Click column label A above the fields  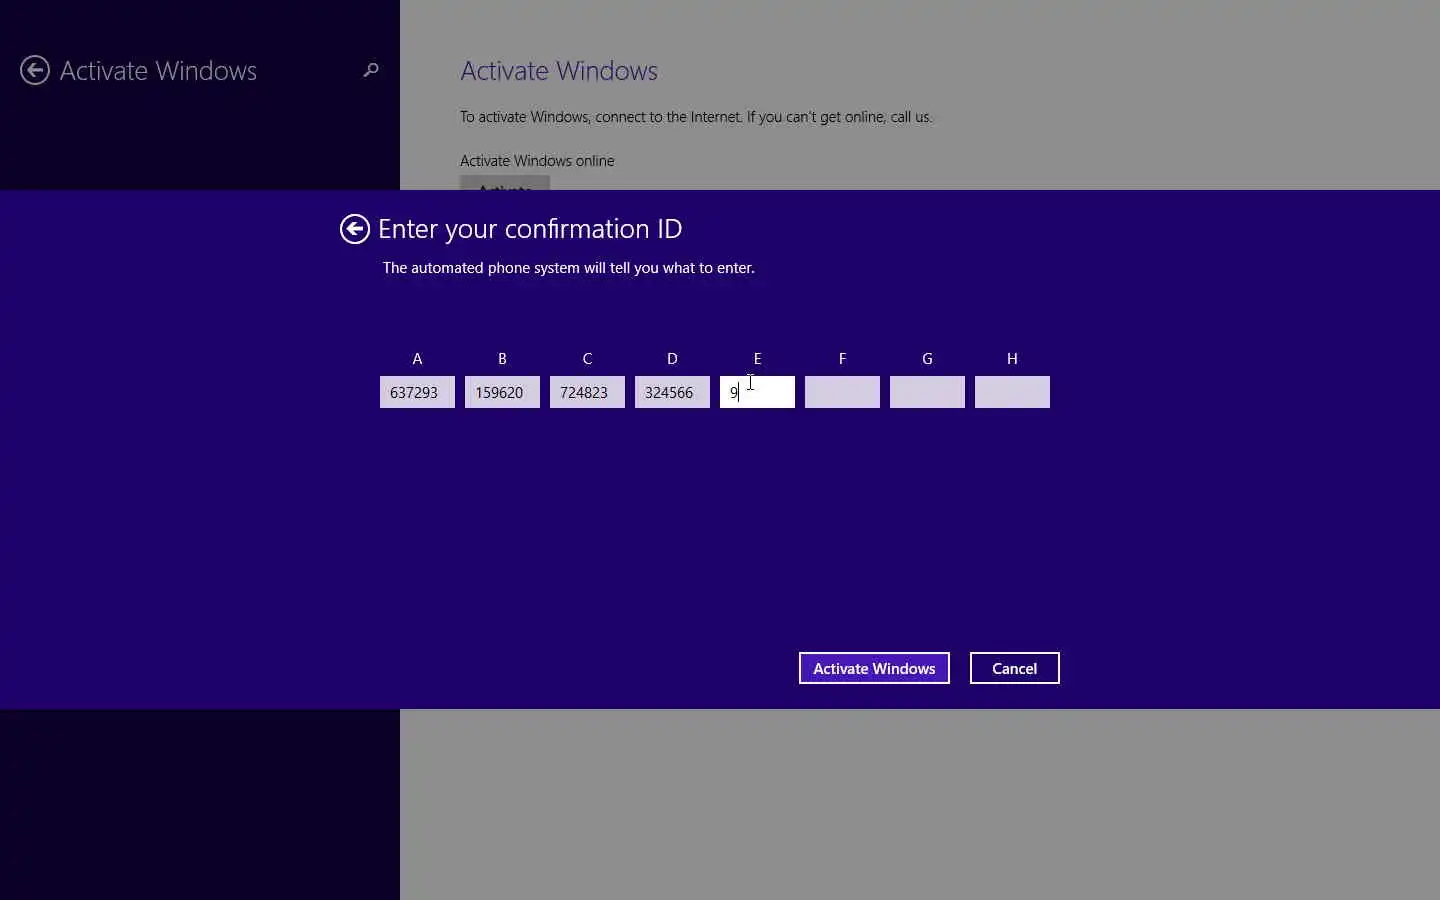click(417, 358)
